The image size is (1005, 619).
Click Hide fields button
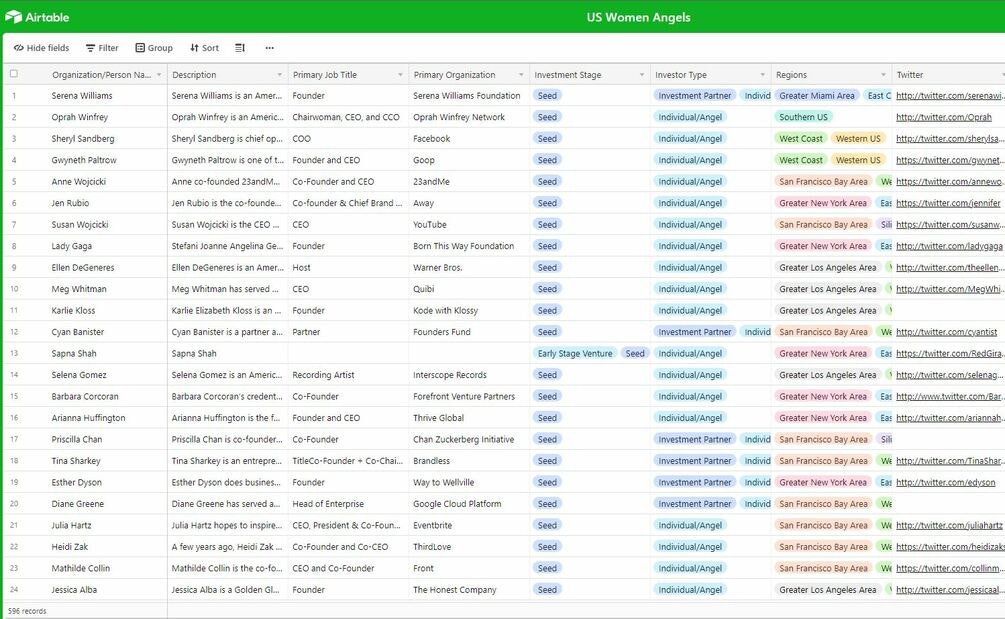coord(42,48)
